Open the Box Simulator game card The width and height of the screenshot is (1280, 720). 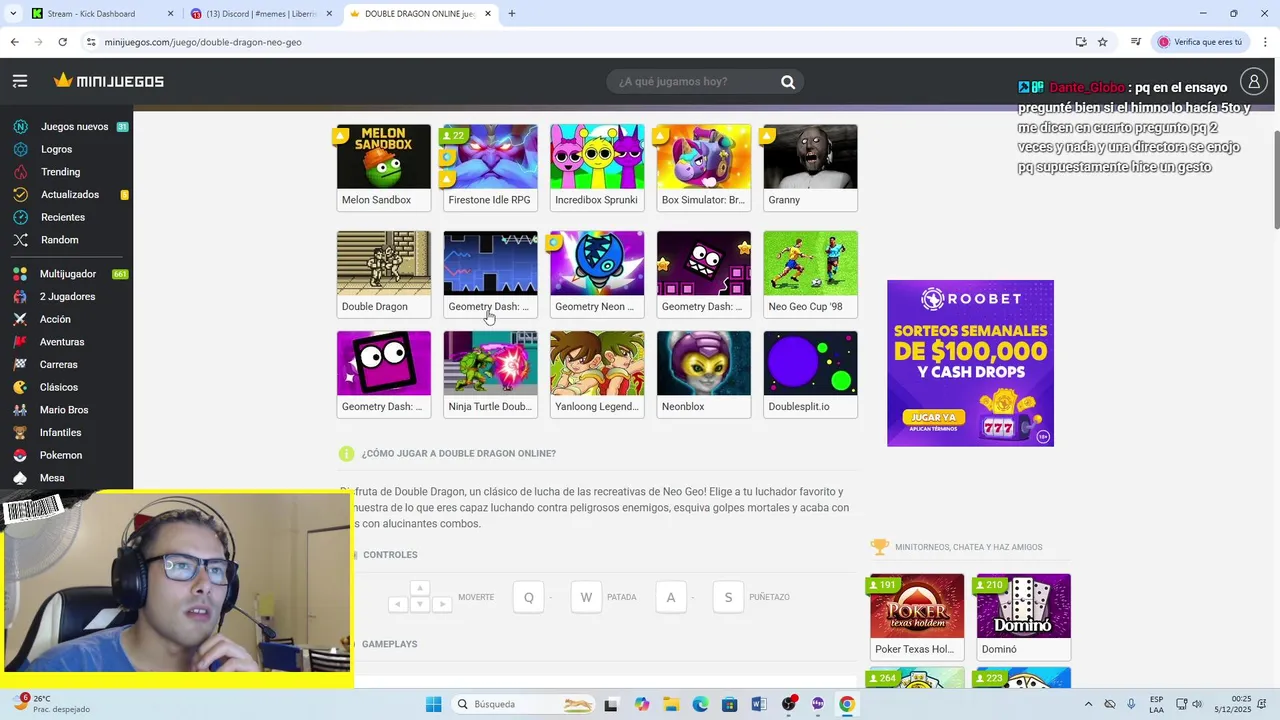pyautogui.click(x=704, y=167)
